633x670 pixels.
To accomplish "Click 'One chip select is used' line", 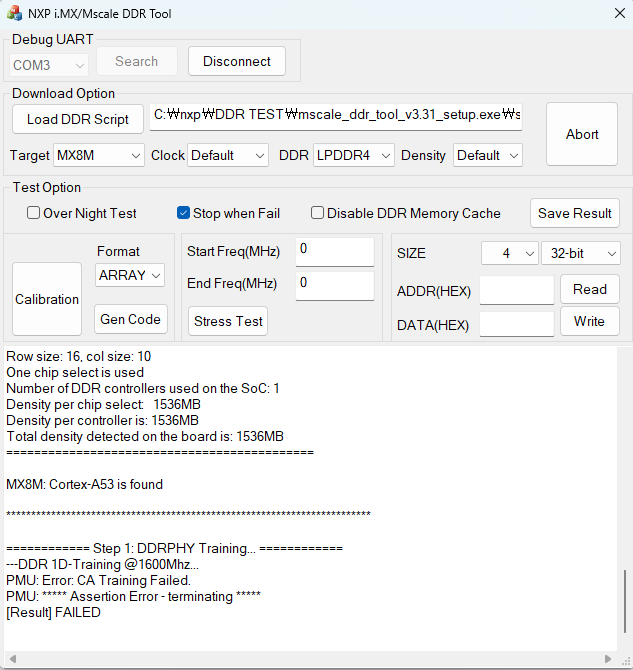I will point(75,372).
